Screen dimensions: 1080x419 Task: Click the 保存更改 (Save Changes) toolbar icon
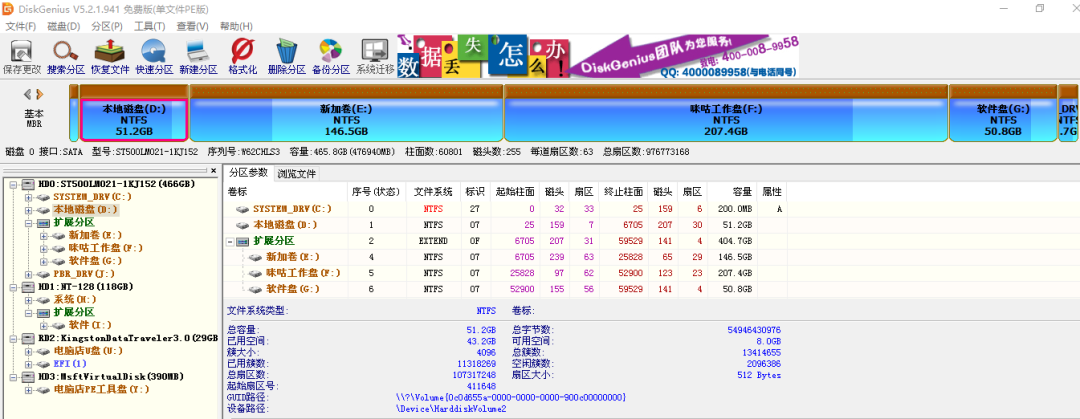coord(21,52)
